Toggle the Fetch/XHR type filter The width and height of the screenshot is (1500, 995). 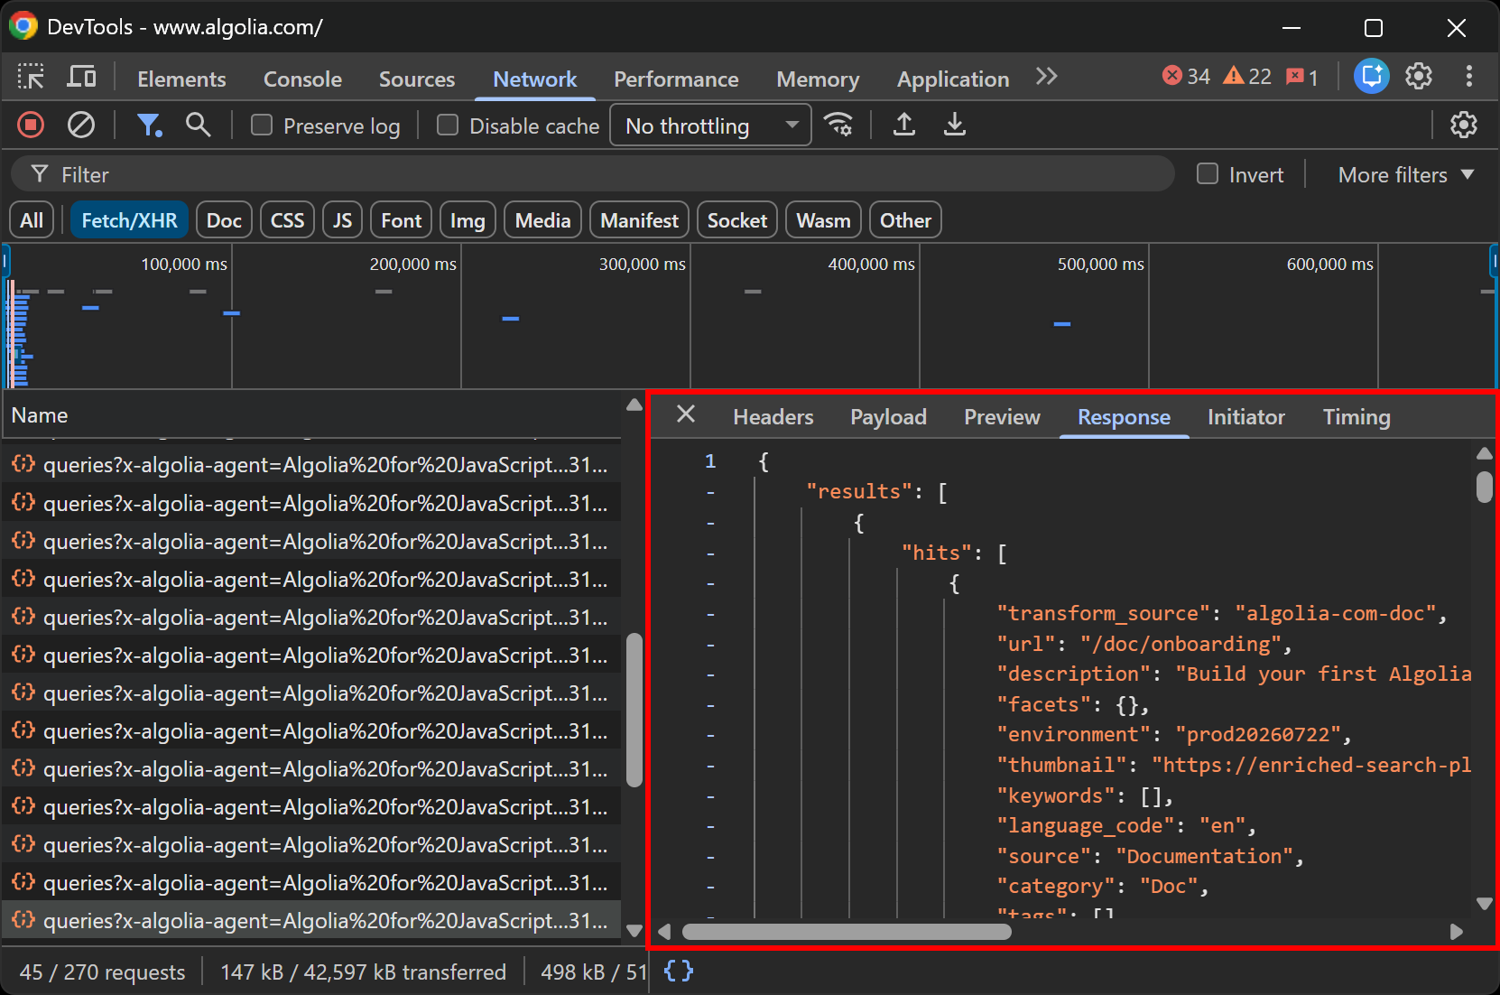click(x=129, y=220)
